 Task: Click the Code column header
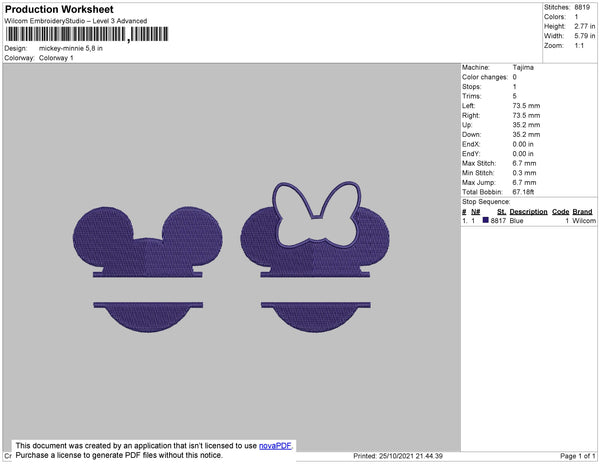pos(561,212)
